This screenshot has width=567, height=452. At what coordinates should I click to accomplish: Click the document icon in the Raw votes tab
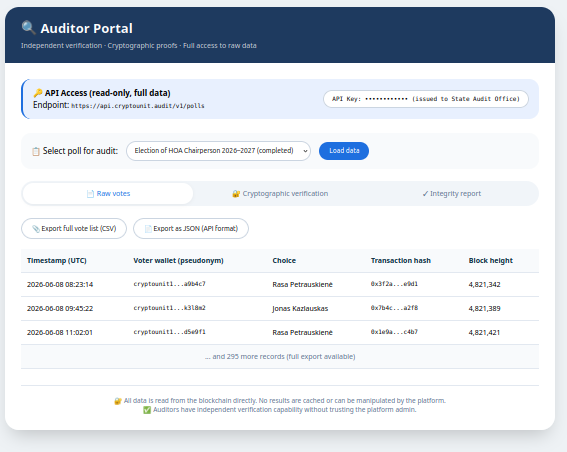pyautogui.click(x=90, y=194)
